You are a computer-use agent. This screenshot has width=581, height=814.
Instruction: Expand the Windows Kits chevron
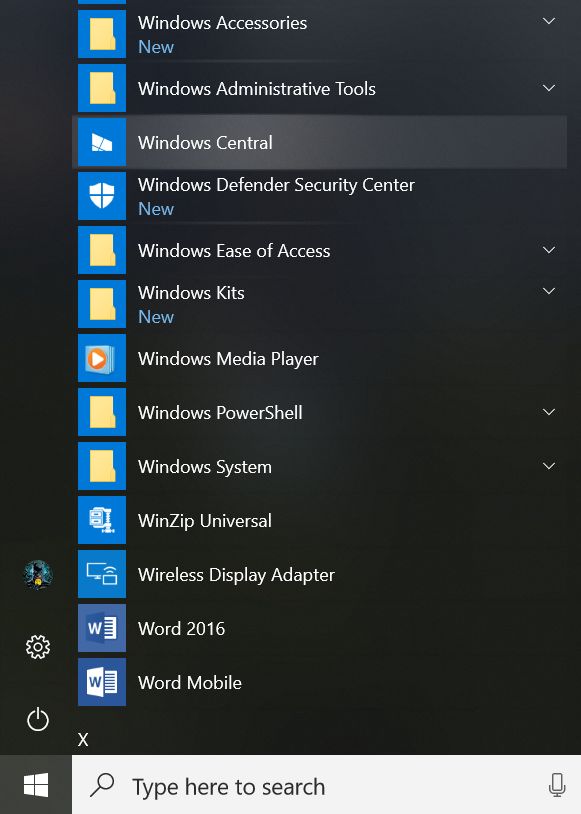tap(549, 291)
